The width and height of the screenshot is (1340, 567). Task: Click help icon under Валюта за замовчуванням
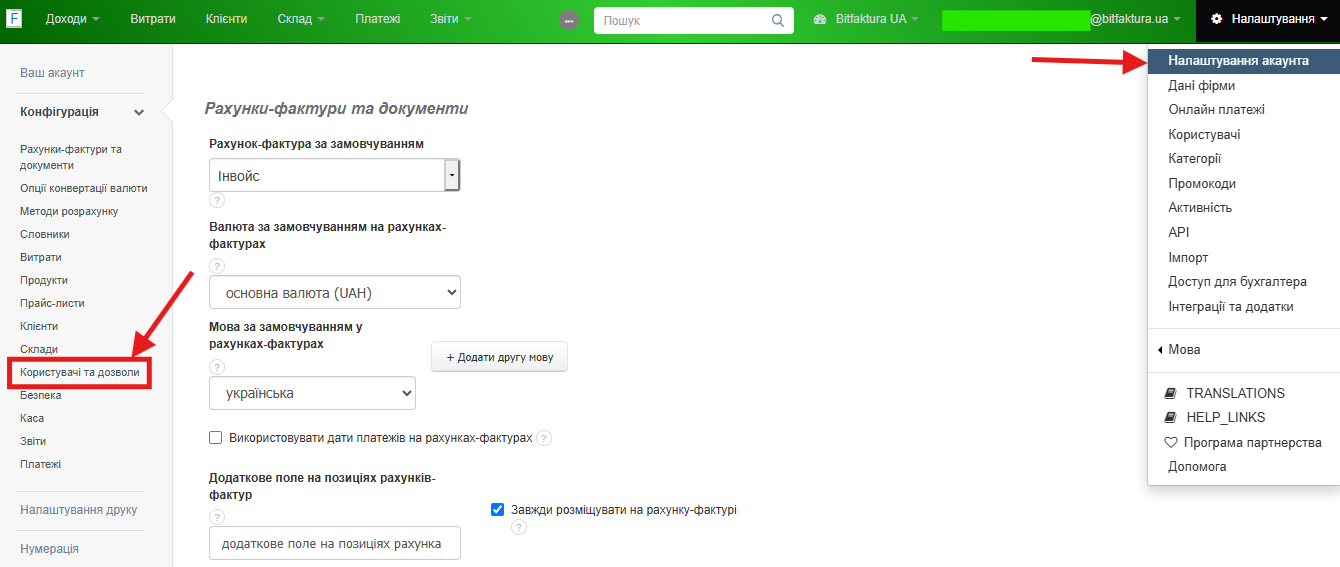217,266
